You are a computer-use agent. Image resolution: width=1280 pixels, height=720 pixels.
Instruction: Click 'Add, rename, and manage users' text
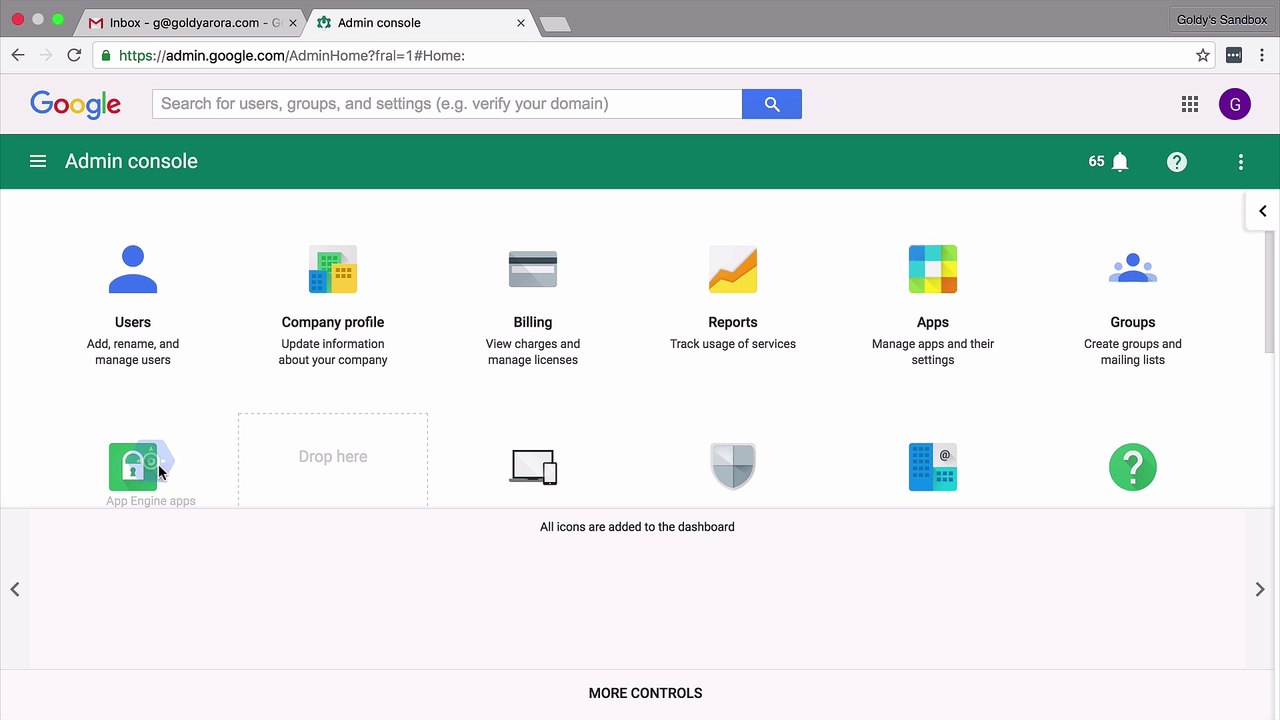133,352
